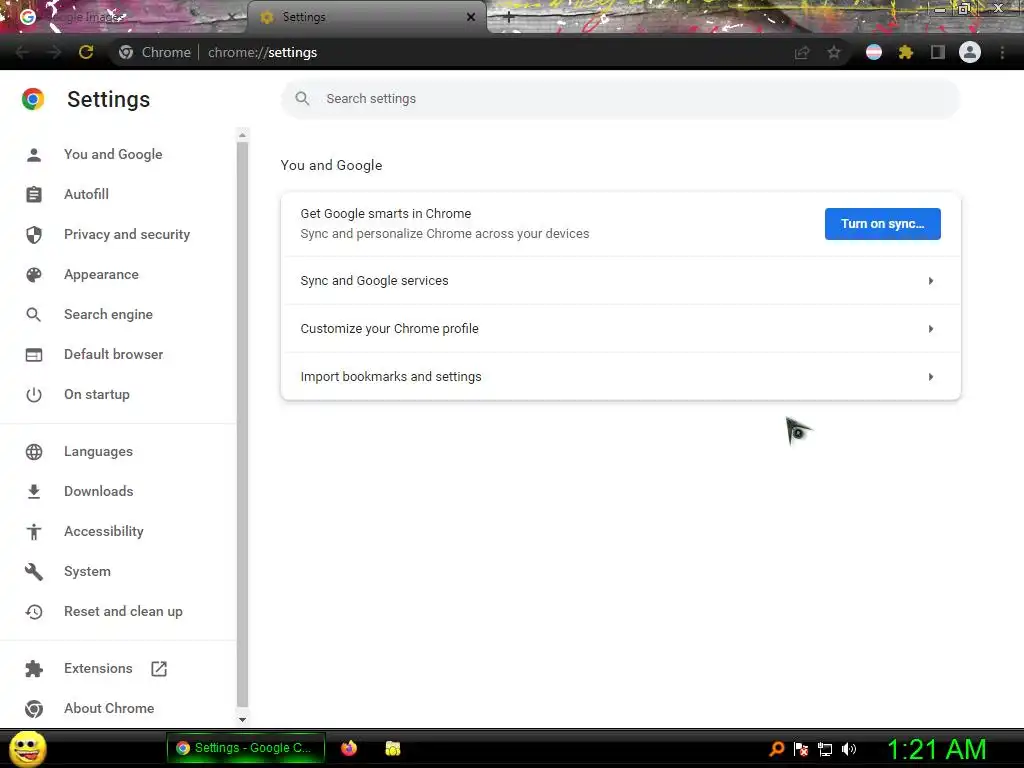The height and width of the screenshot is (768, 1024).
Task: Open a new tab with the plus button
Action: tap(509, 18)
